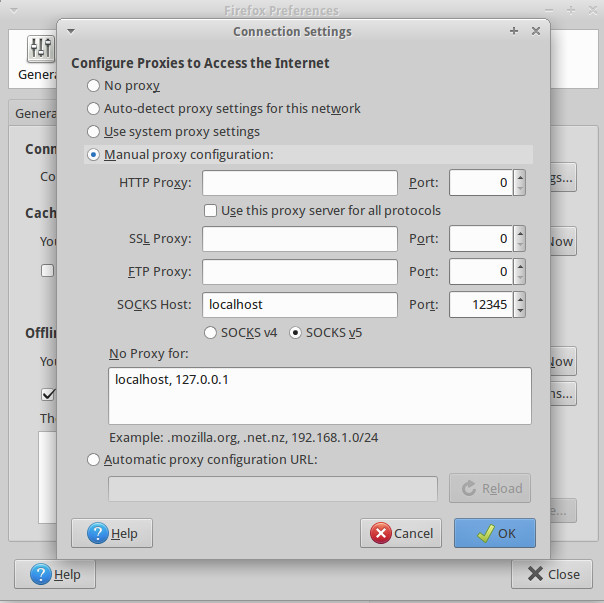
Task: Click into the HTTP Proxy host field
Action: (300, 183)
